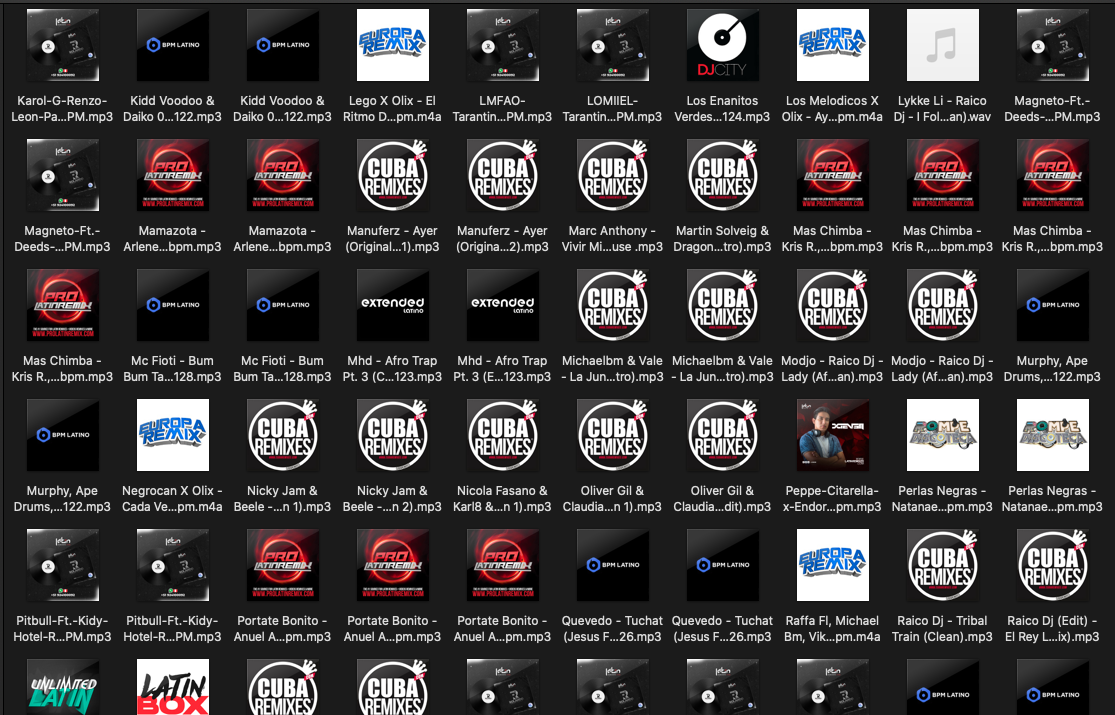Click the Marc Anthony Vivir Mi Cuba Remixes icon
Screen dimensions: 1115x715
click(x=613, y=175)
